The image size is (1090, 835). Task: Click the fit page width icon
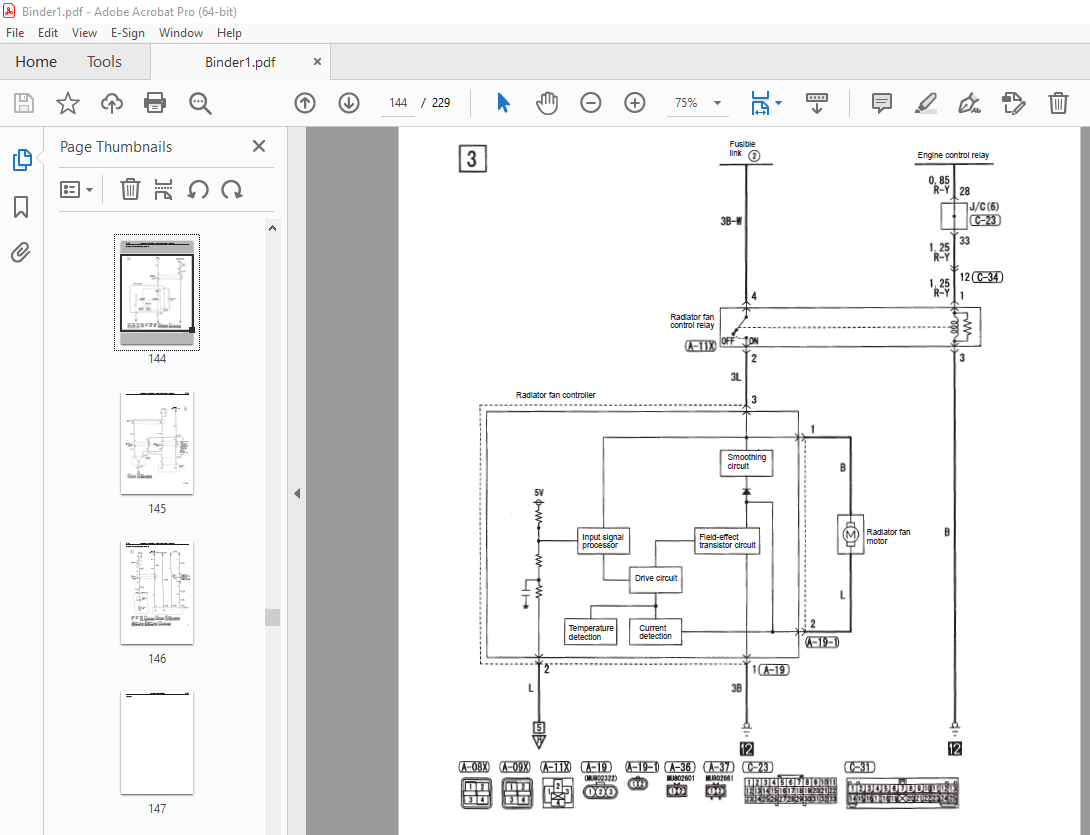point(760,103)
